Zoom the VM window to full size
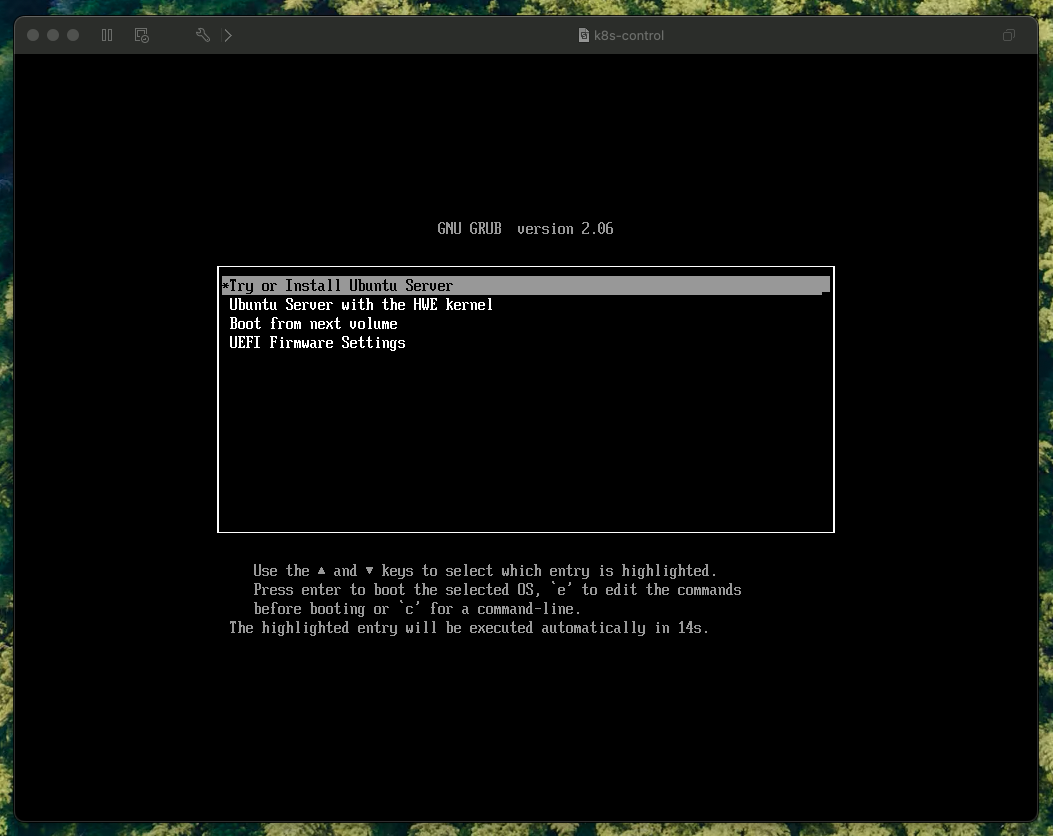1053x836 pixels. 73,36
